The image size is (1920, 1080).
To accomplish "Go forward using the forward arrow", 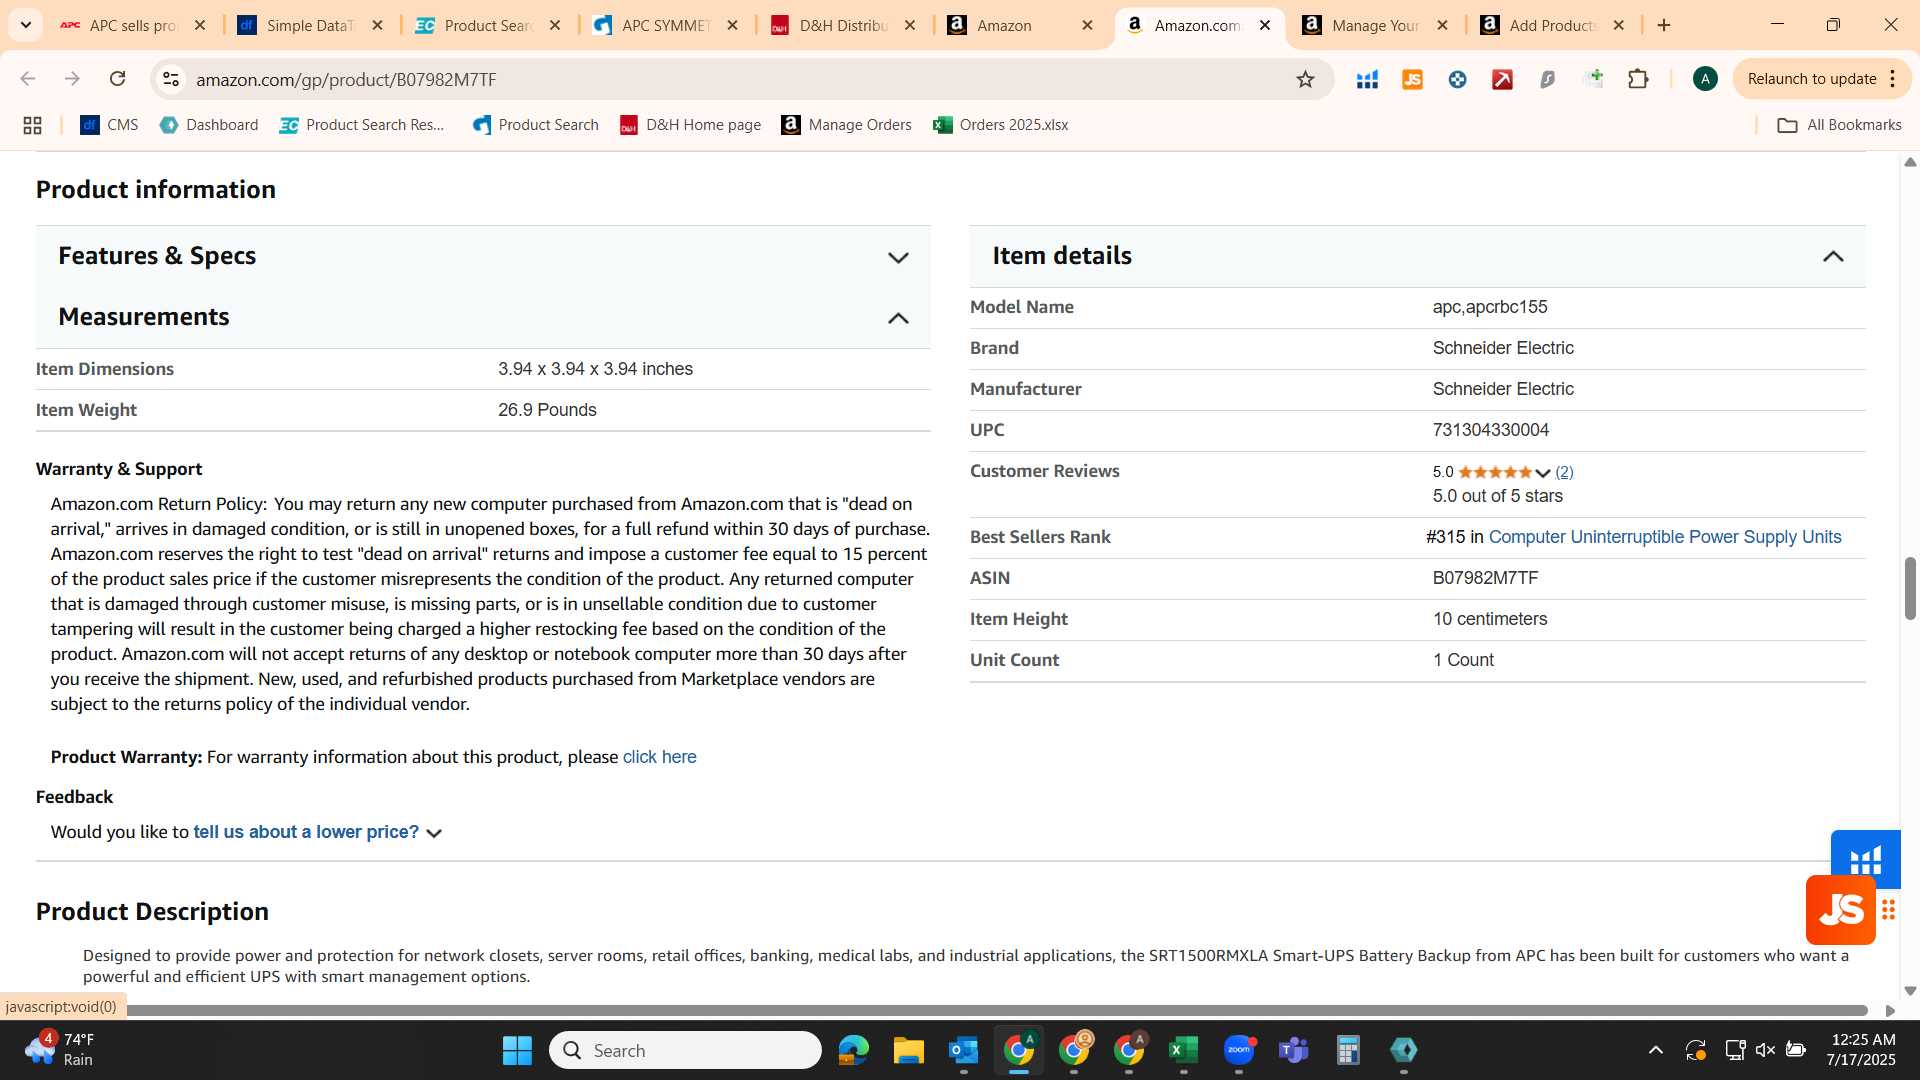I will (x=72, y=79).
